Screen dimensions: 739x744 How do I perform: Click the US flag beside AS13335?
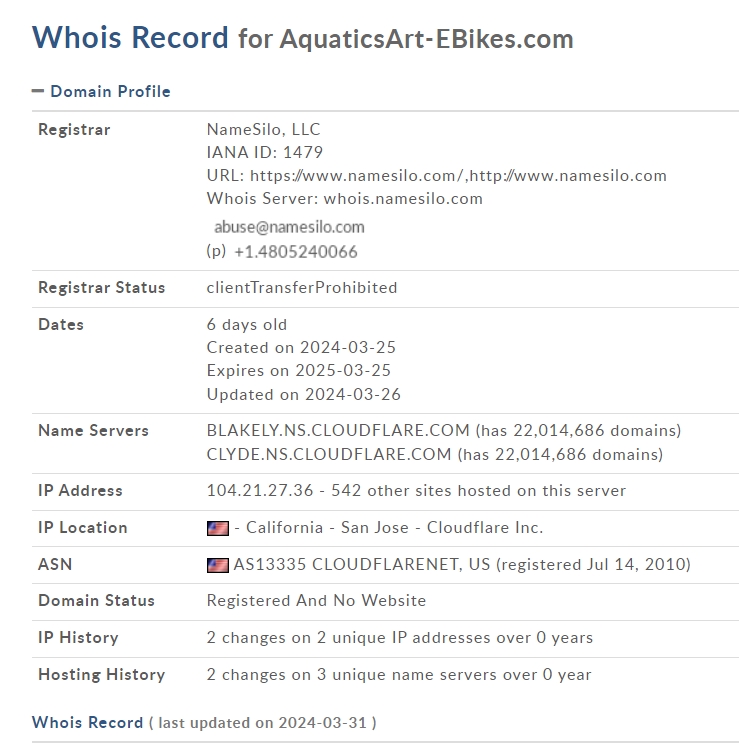click(x=218, y=565)
